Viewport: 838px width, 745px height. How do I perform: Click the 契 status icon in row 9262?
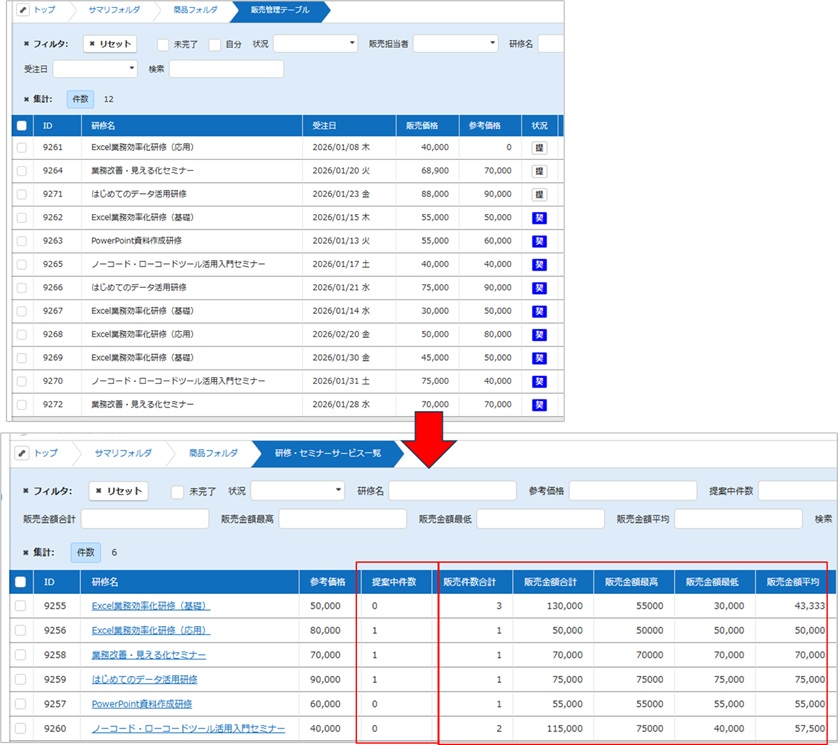(x=539, y=217)
